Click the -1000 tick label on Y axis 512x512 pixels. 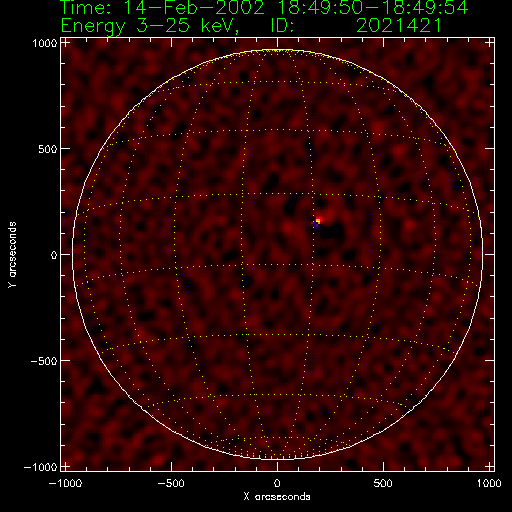point(41,467)
